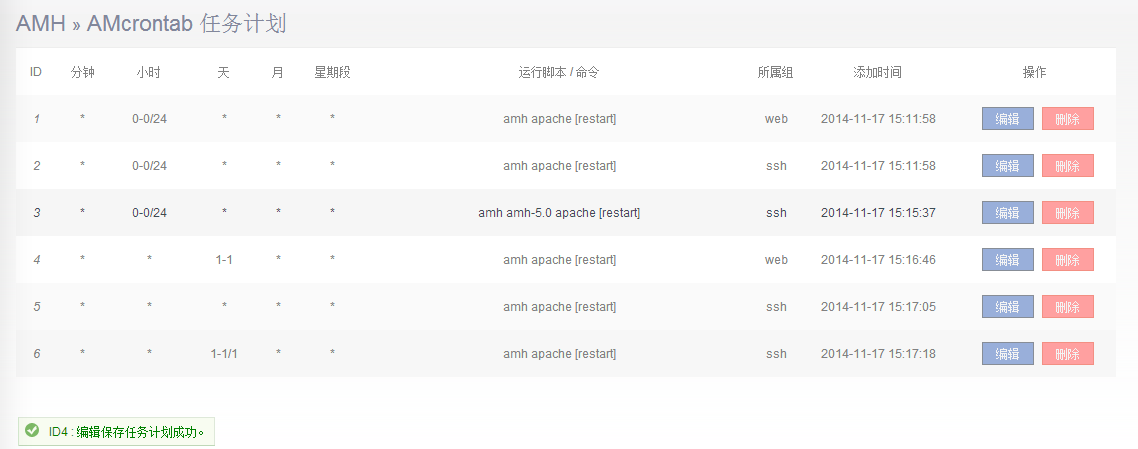Viewport: 1138px width, 449px height.
Task: Edit cron task with ID 1
Action: [x=1007, y=119]
